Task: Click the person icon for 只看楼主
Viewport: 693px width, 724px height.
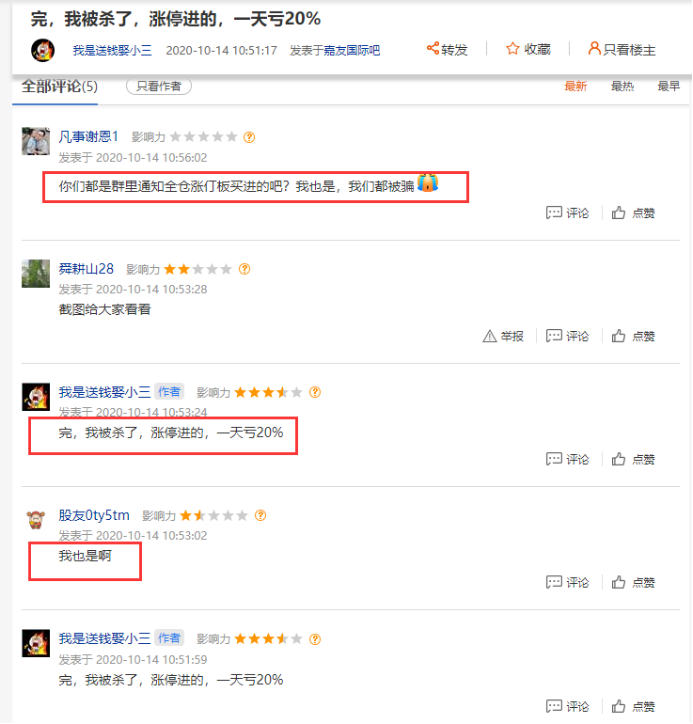Action: [x=594, y=48]
